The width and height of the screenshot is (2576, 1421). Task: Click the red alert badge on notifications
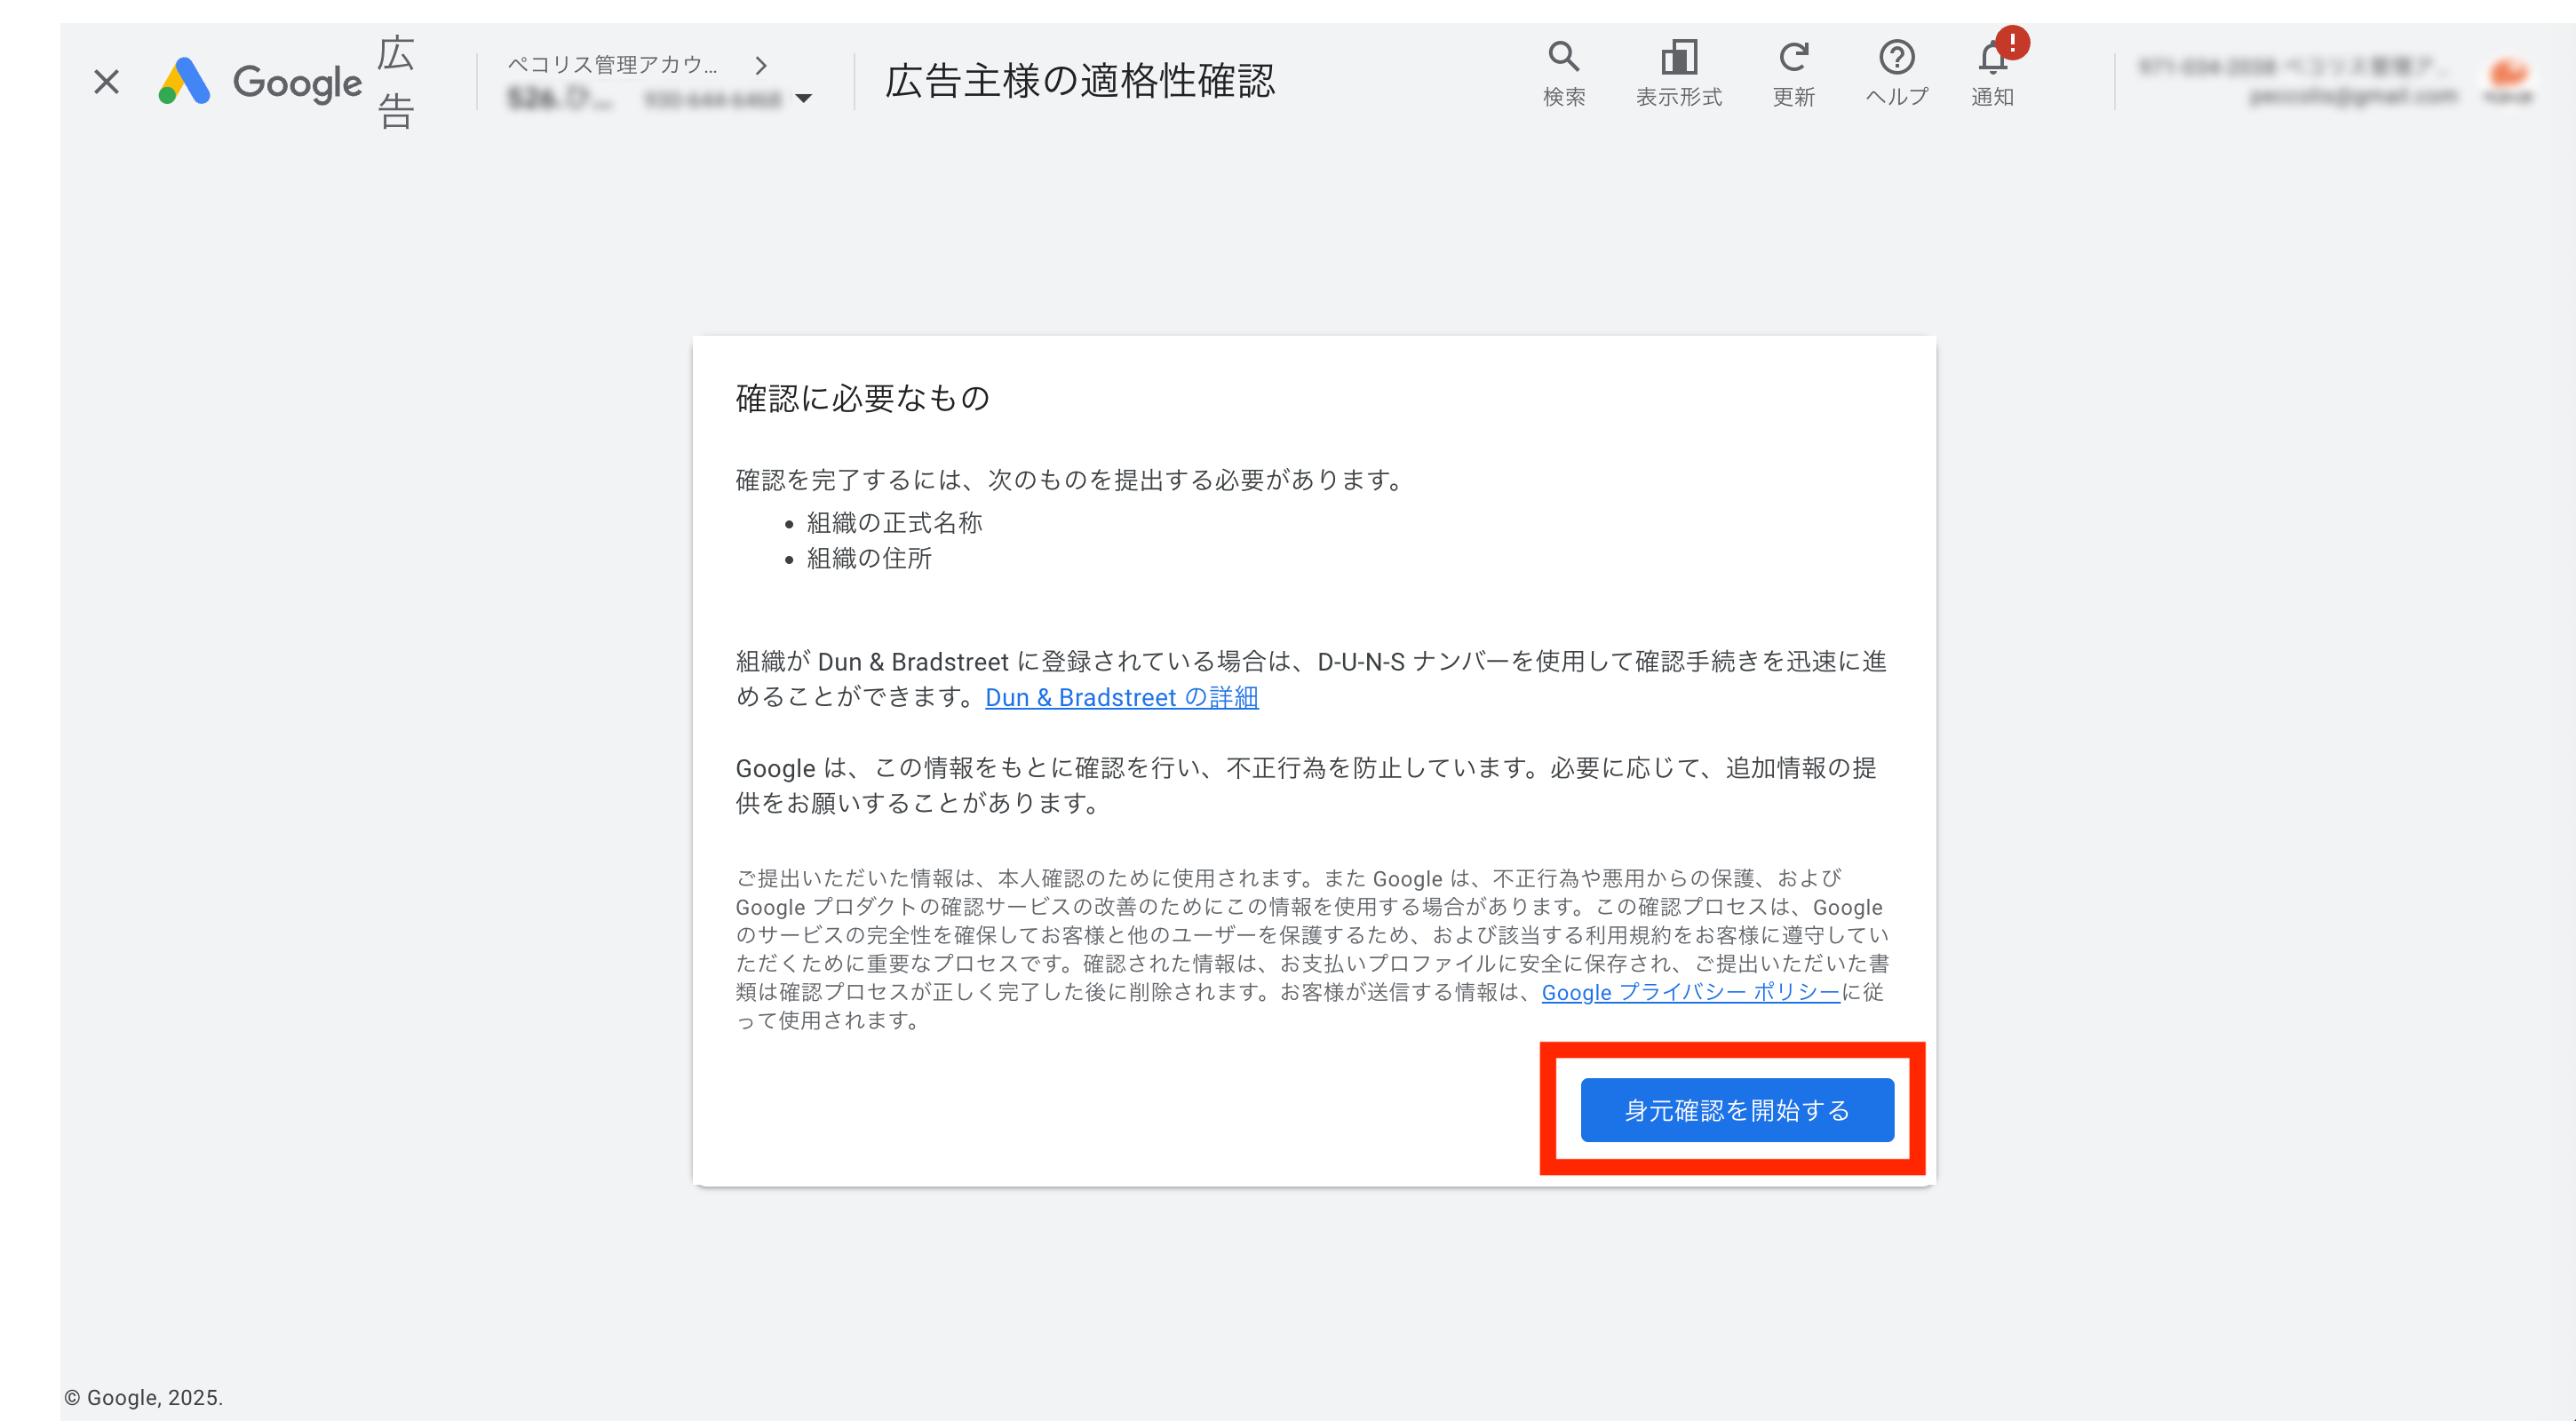pos(2012,43)
